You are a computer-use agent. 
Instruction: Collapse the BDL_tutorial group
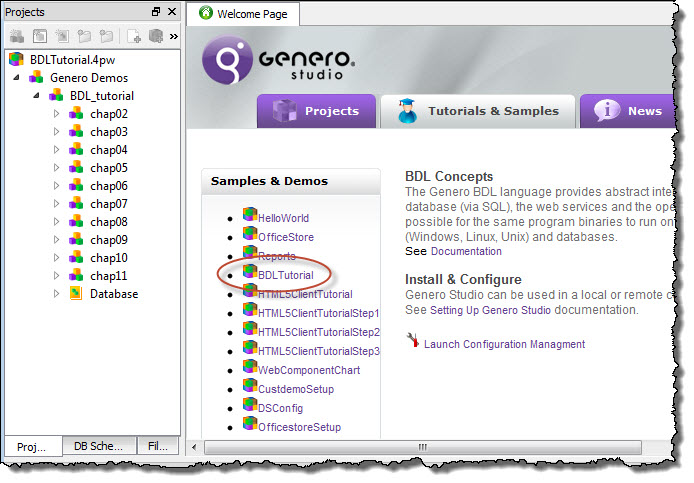click(38, 96)
